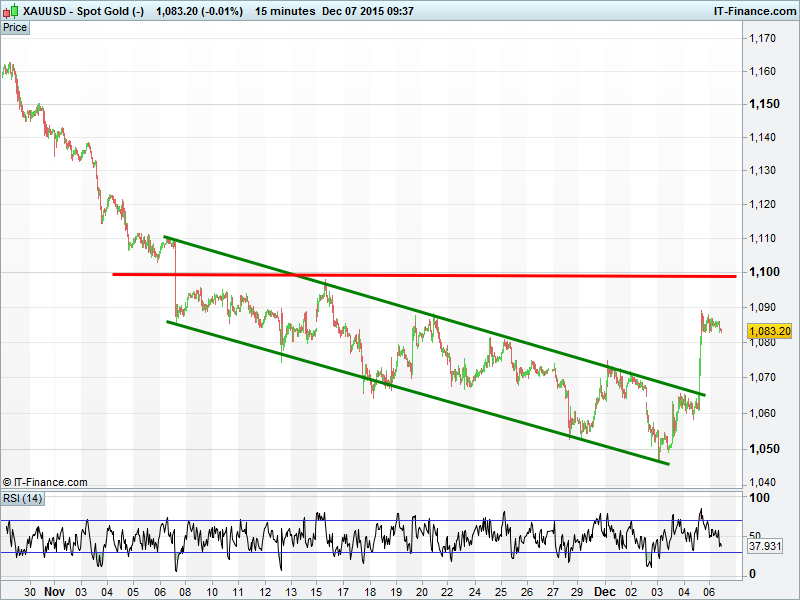800x600 pixels.
Task: Click the Nov label on date axis
Action: 55,591
